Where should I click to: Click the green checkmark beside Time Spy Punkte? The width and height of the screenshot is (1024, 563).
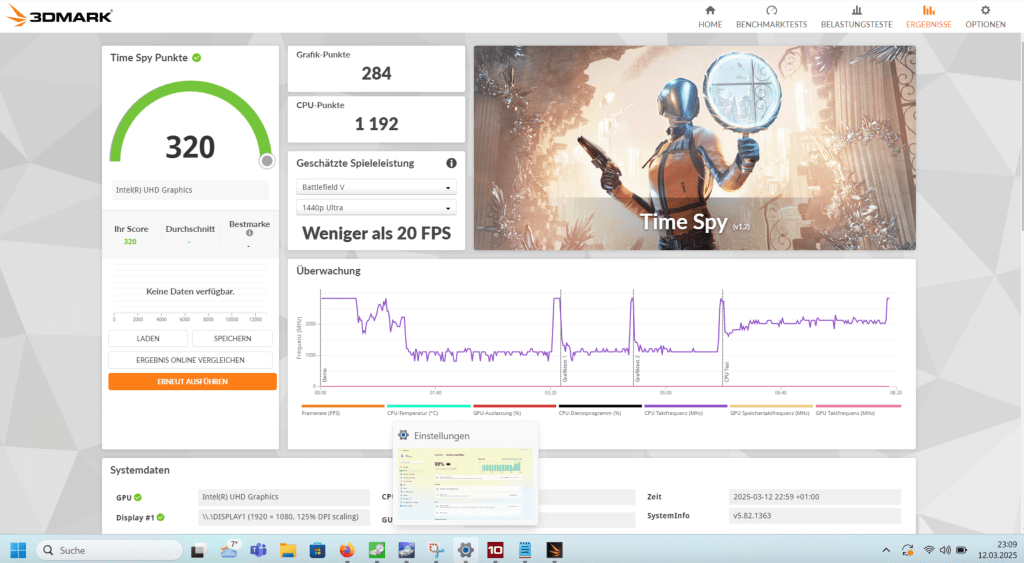(x=197, y=57)
